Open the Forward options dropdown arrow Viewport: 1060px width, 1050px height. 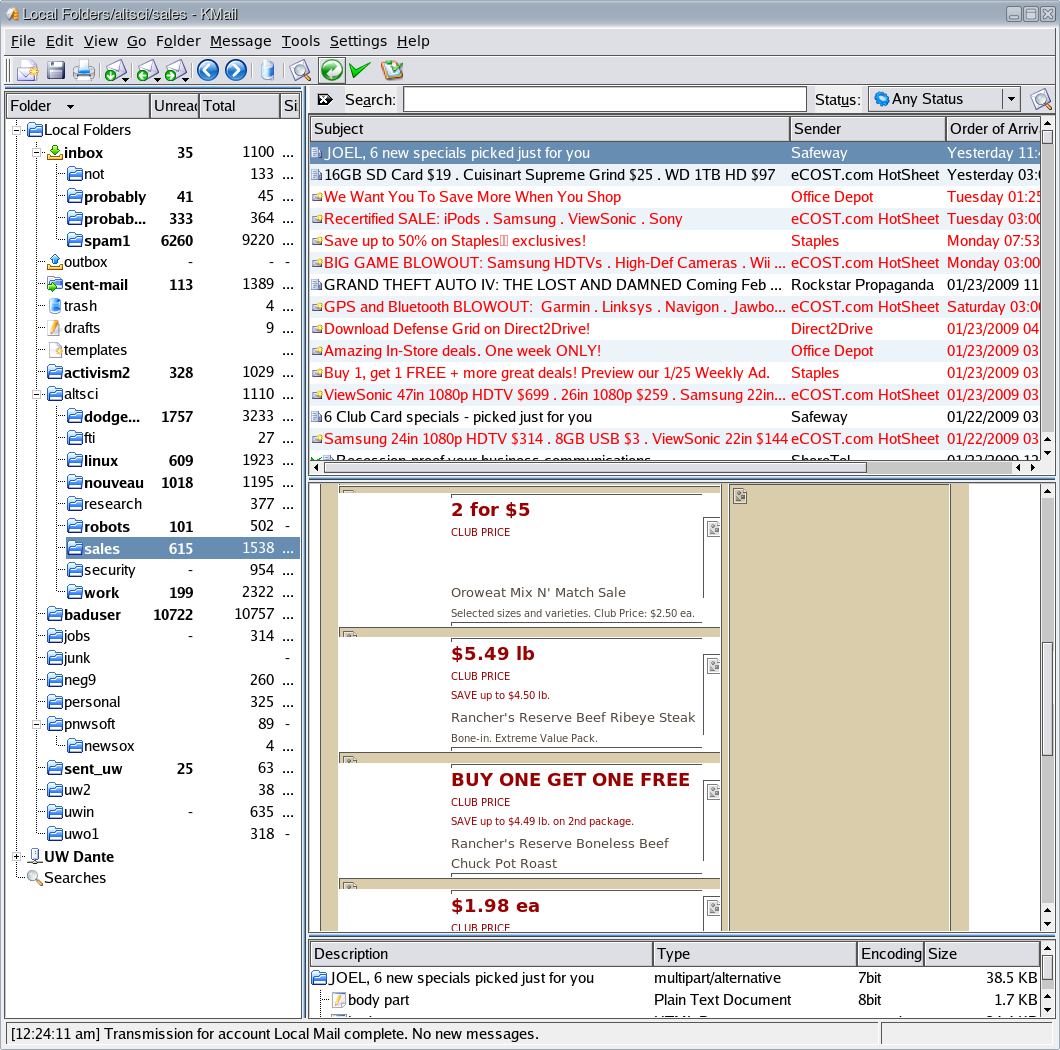click(186, 80)
